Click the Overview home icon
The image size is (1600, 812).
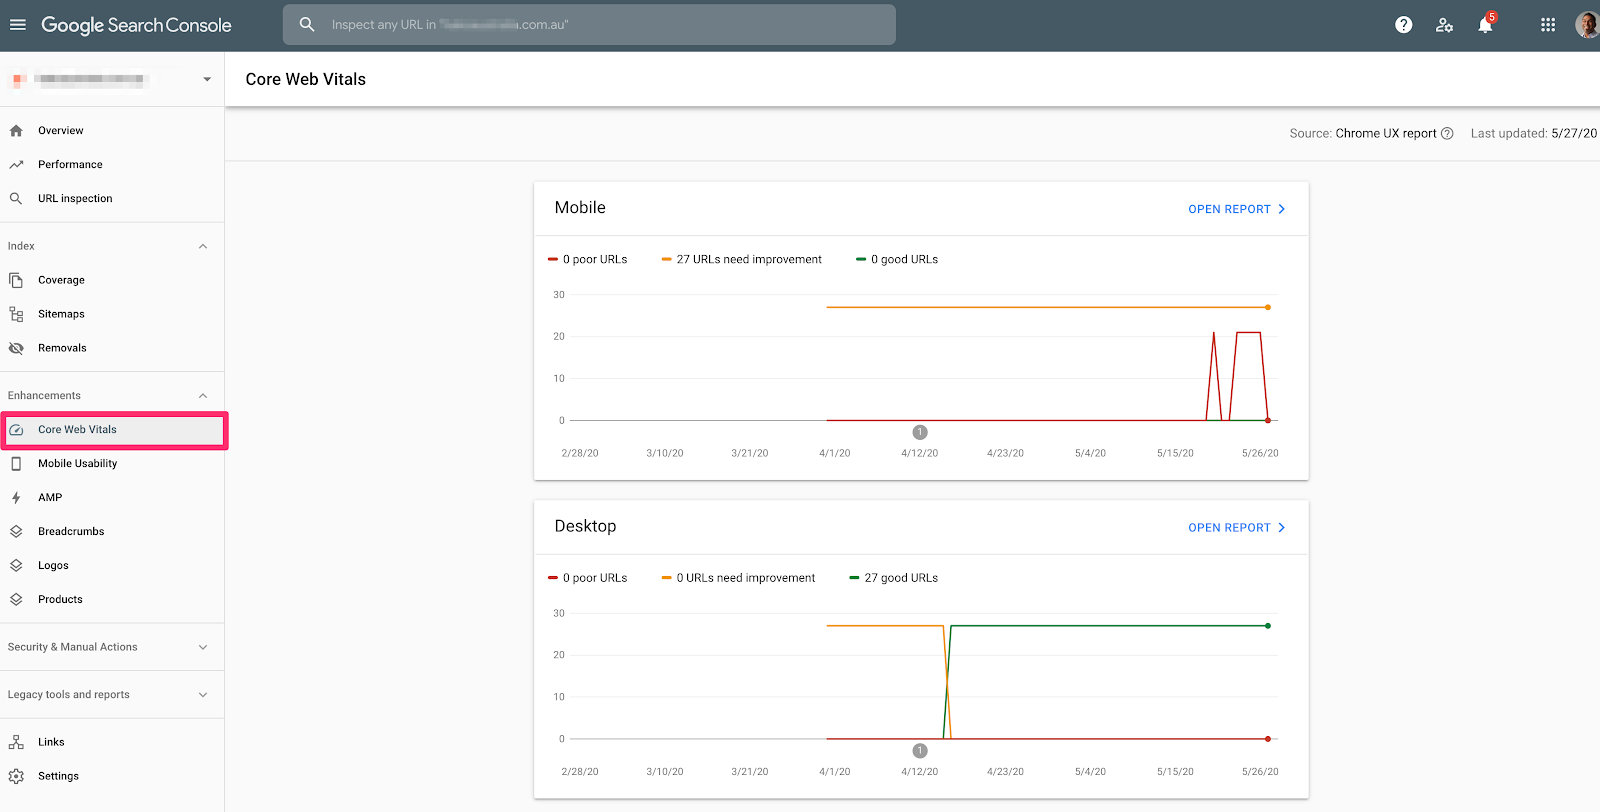pyautogui.click(x=16, y=131)
